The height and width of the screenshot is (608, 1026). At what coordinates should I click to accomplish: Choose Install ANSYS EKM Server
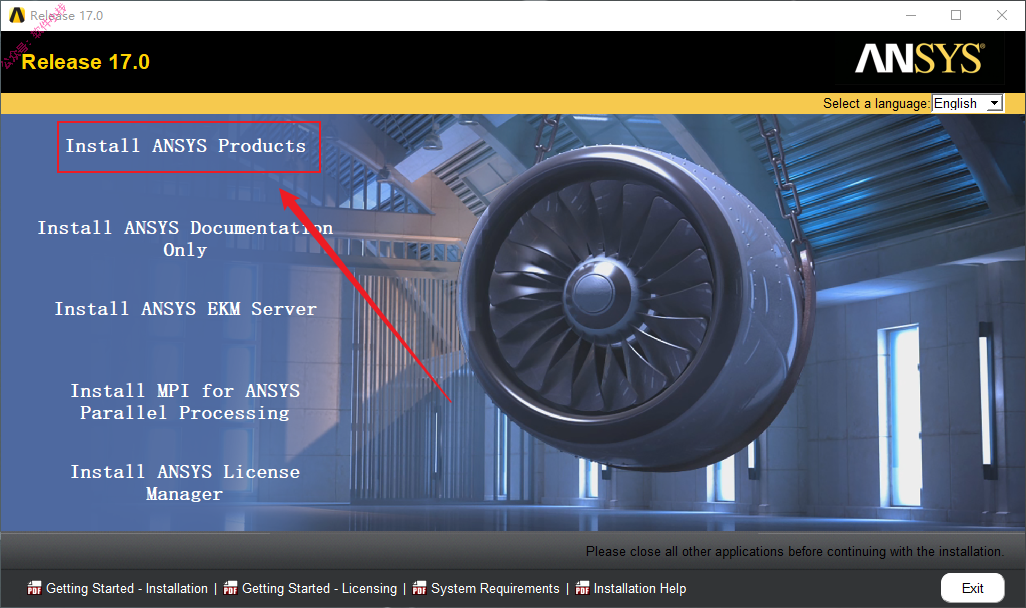point(186,309)
